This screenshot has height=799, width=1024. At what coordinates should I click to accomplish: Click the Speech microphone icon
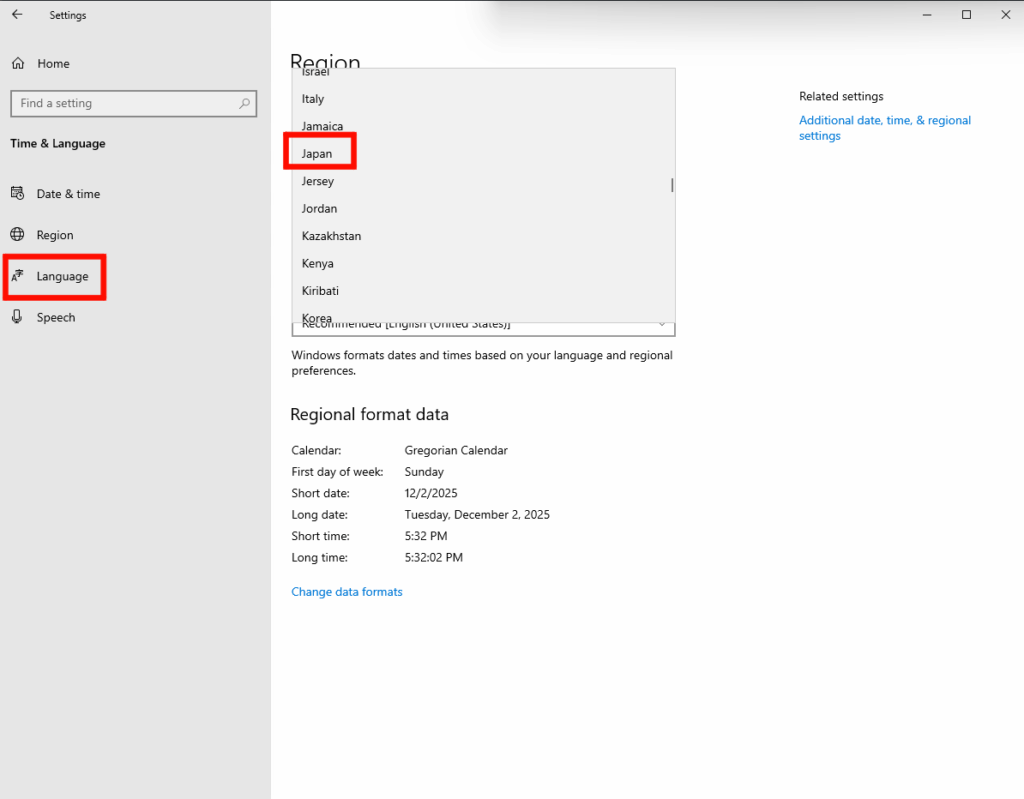click(x=18, y=317)
